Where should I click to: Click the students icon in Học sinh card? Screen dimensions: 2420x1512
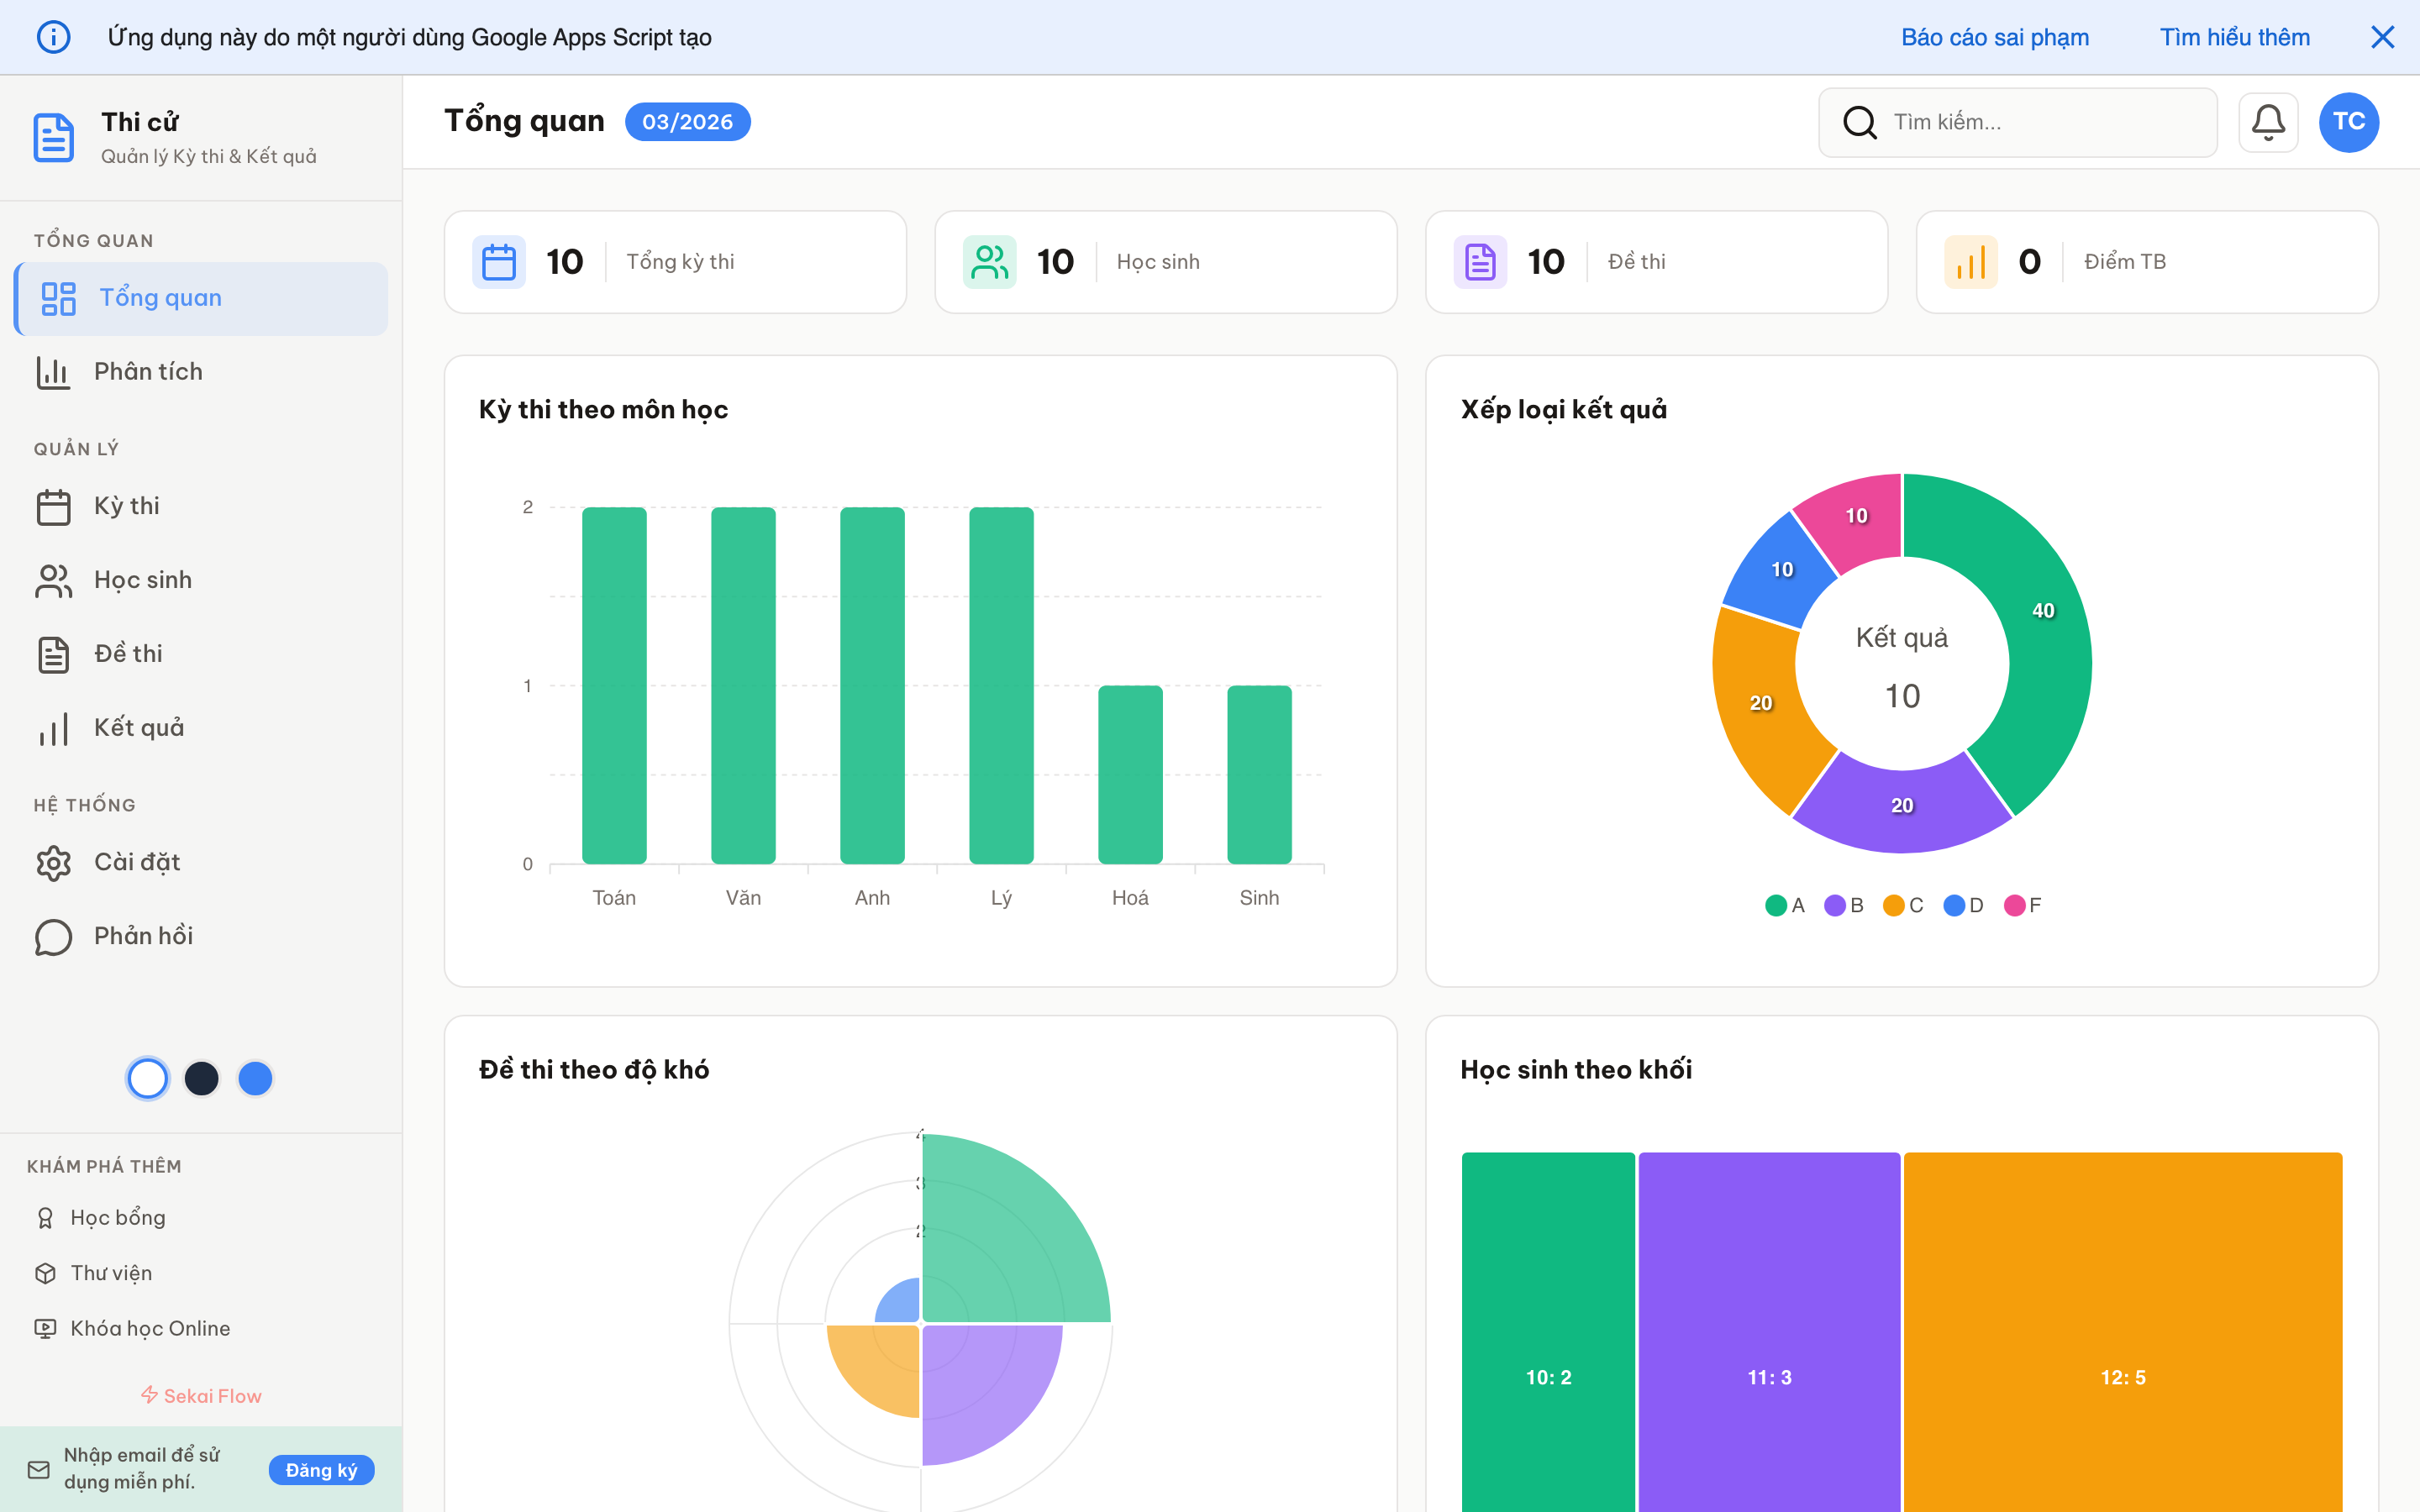(x=989, y=262)
